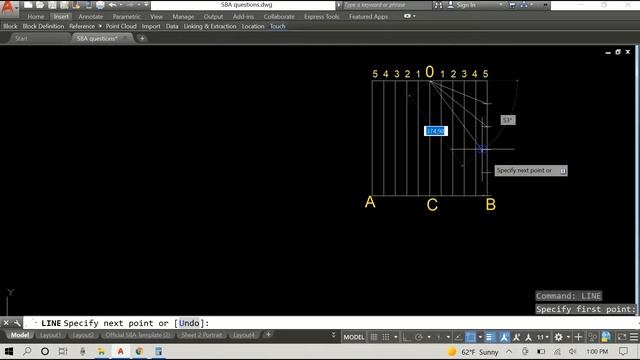
Task: Click the Sign In button
Action: [x=462, y=5]
